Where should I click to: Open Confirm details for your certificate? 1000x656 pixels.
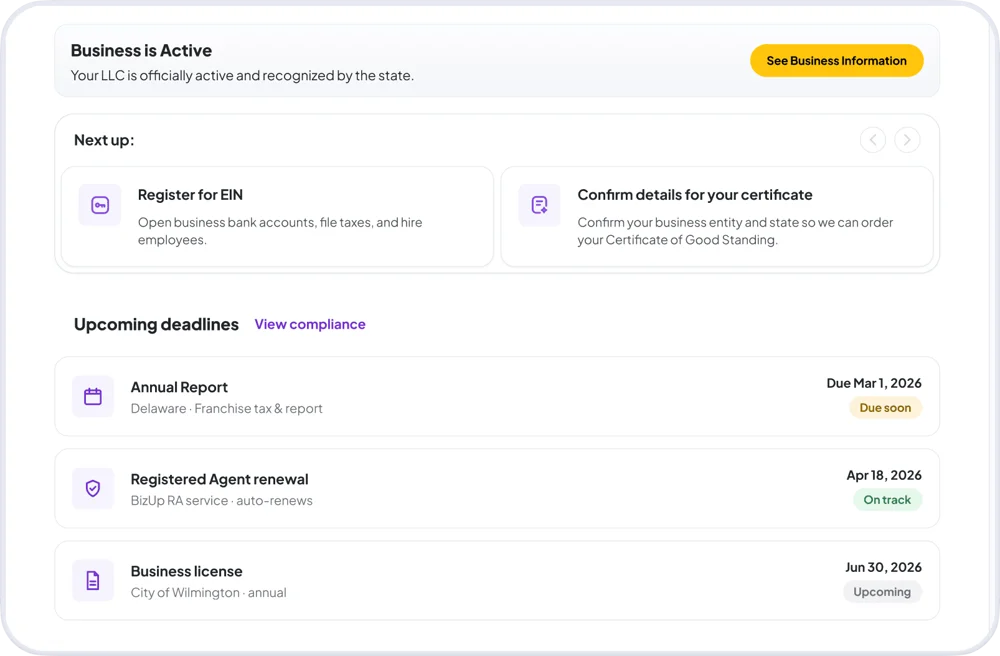pos(717,217)
